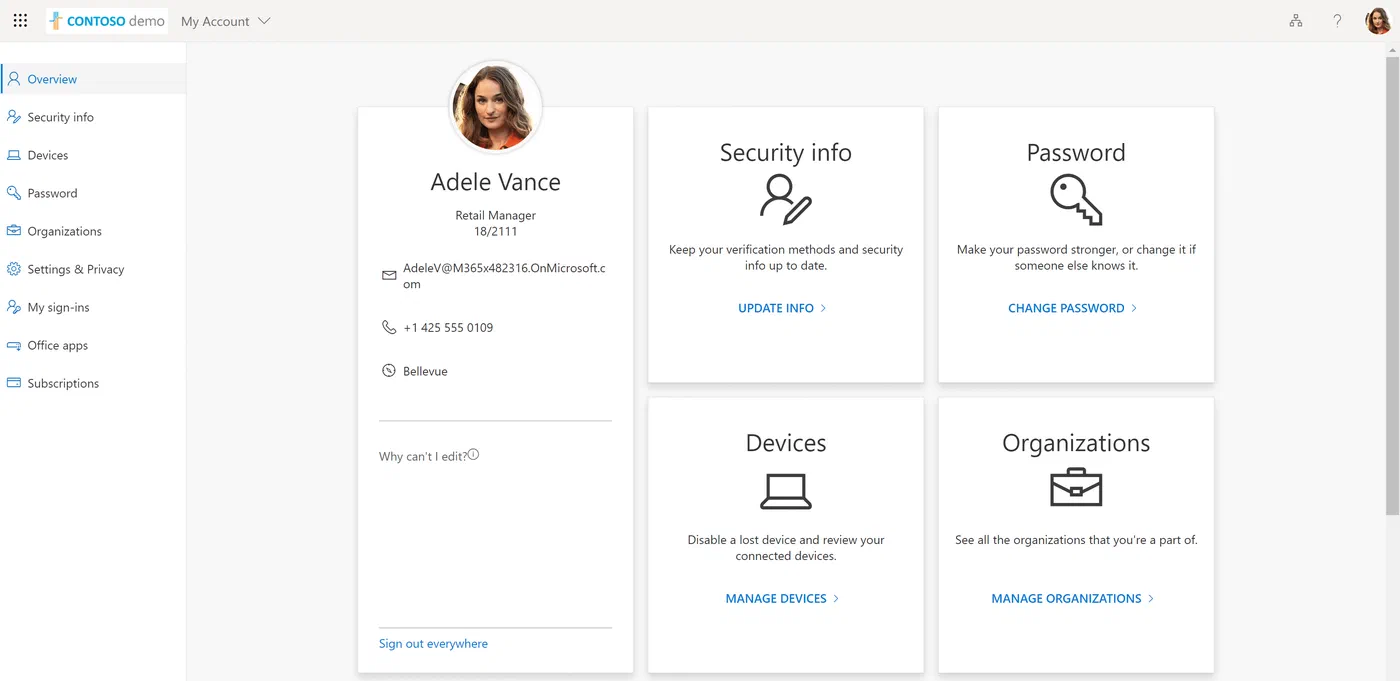Image resolution: width=1400 pixels, height=681 pixels.
Task: Click the Bellevue location text
Action: [425, 371]
